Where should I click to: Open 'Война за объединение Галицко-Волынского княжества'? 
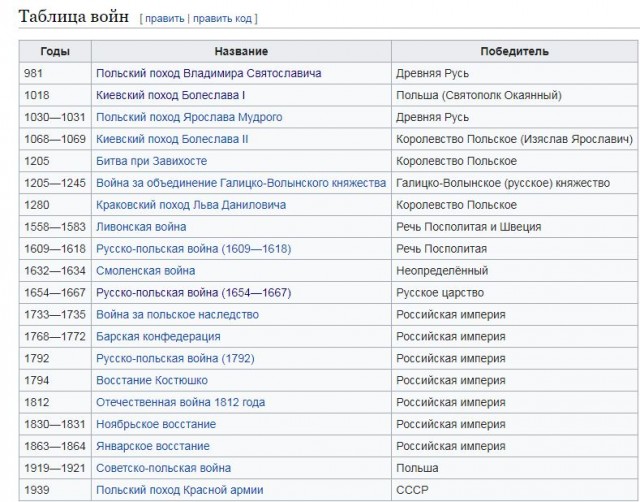[241, 183]
